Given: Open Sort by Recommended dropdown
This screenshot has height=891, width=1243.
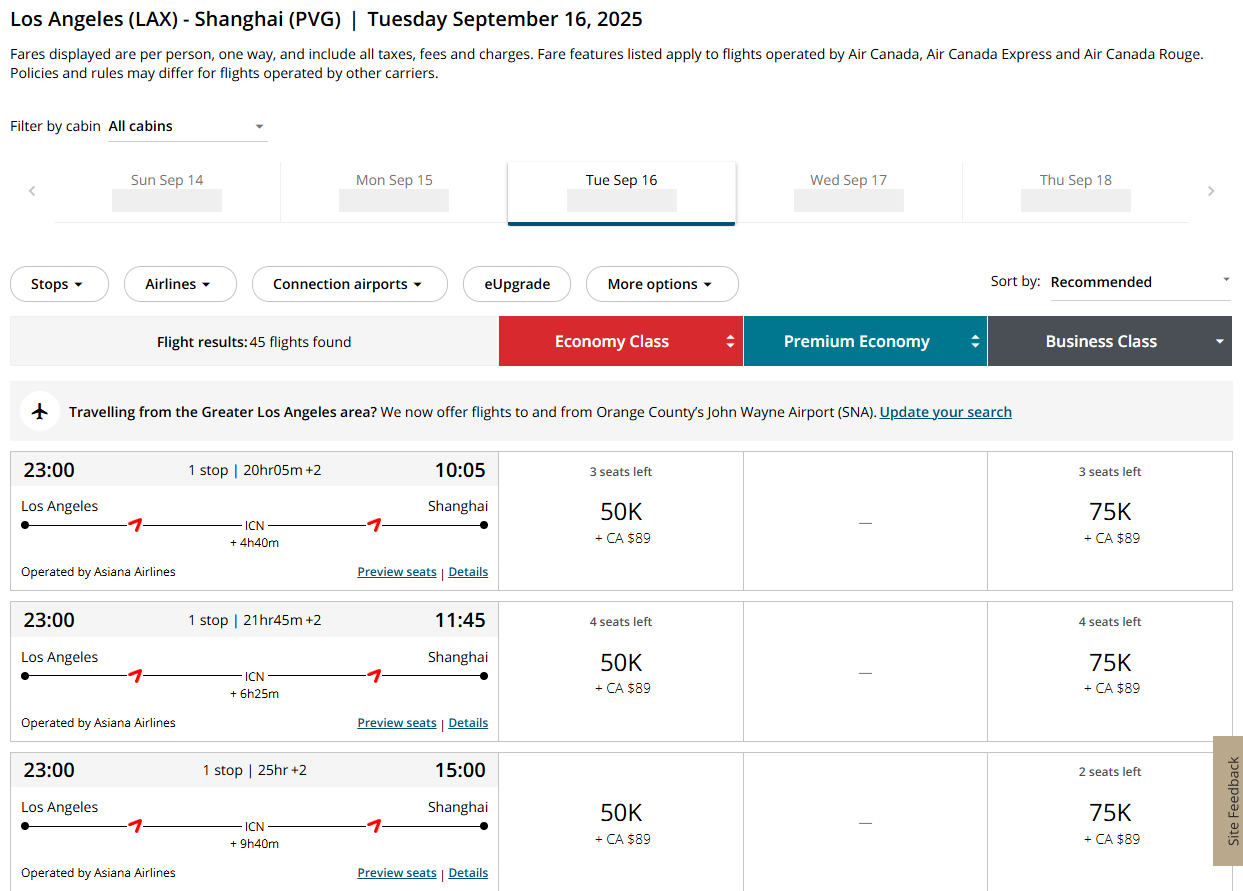Looking at the screenshot, I should pos(1140,282).
